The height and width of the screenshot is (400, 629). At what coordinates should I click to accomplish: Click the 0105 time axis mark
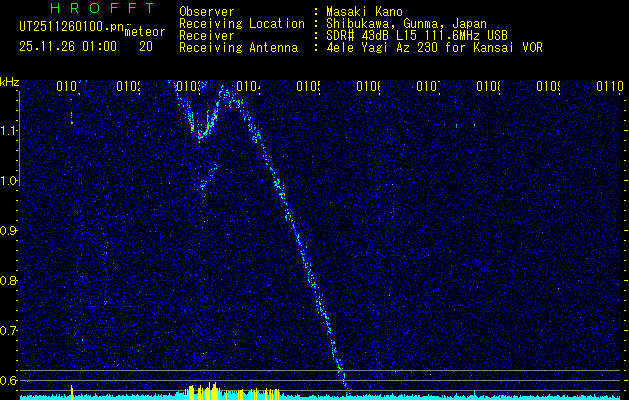point(309,86)
